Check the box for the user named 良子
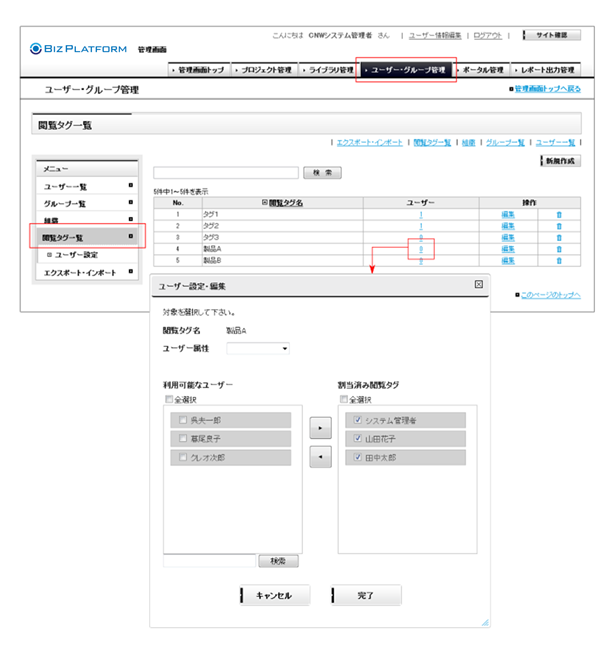 (x=183, y=438)
